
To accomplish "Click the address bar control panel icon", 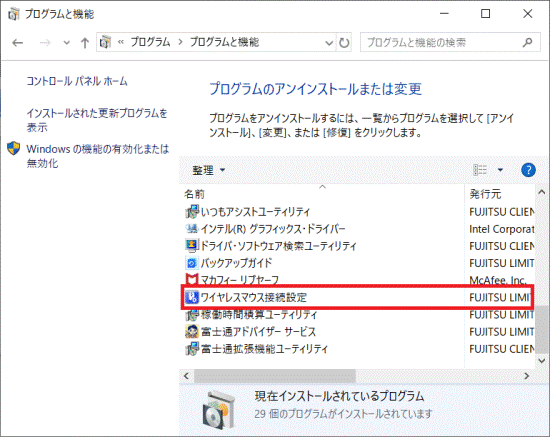I will [x=105, y=42].
